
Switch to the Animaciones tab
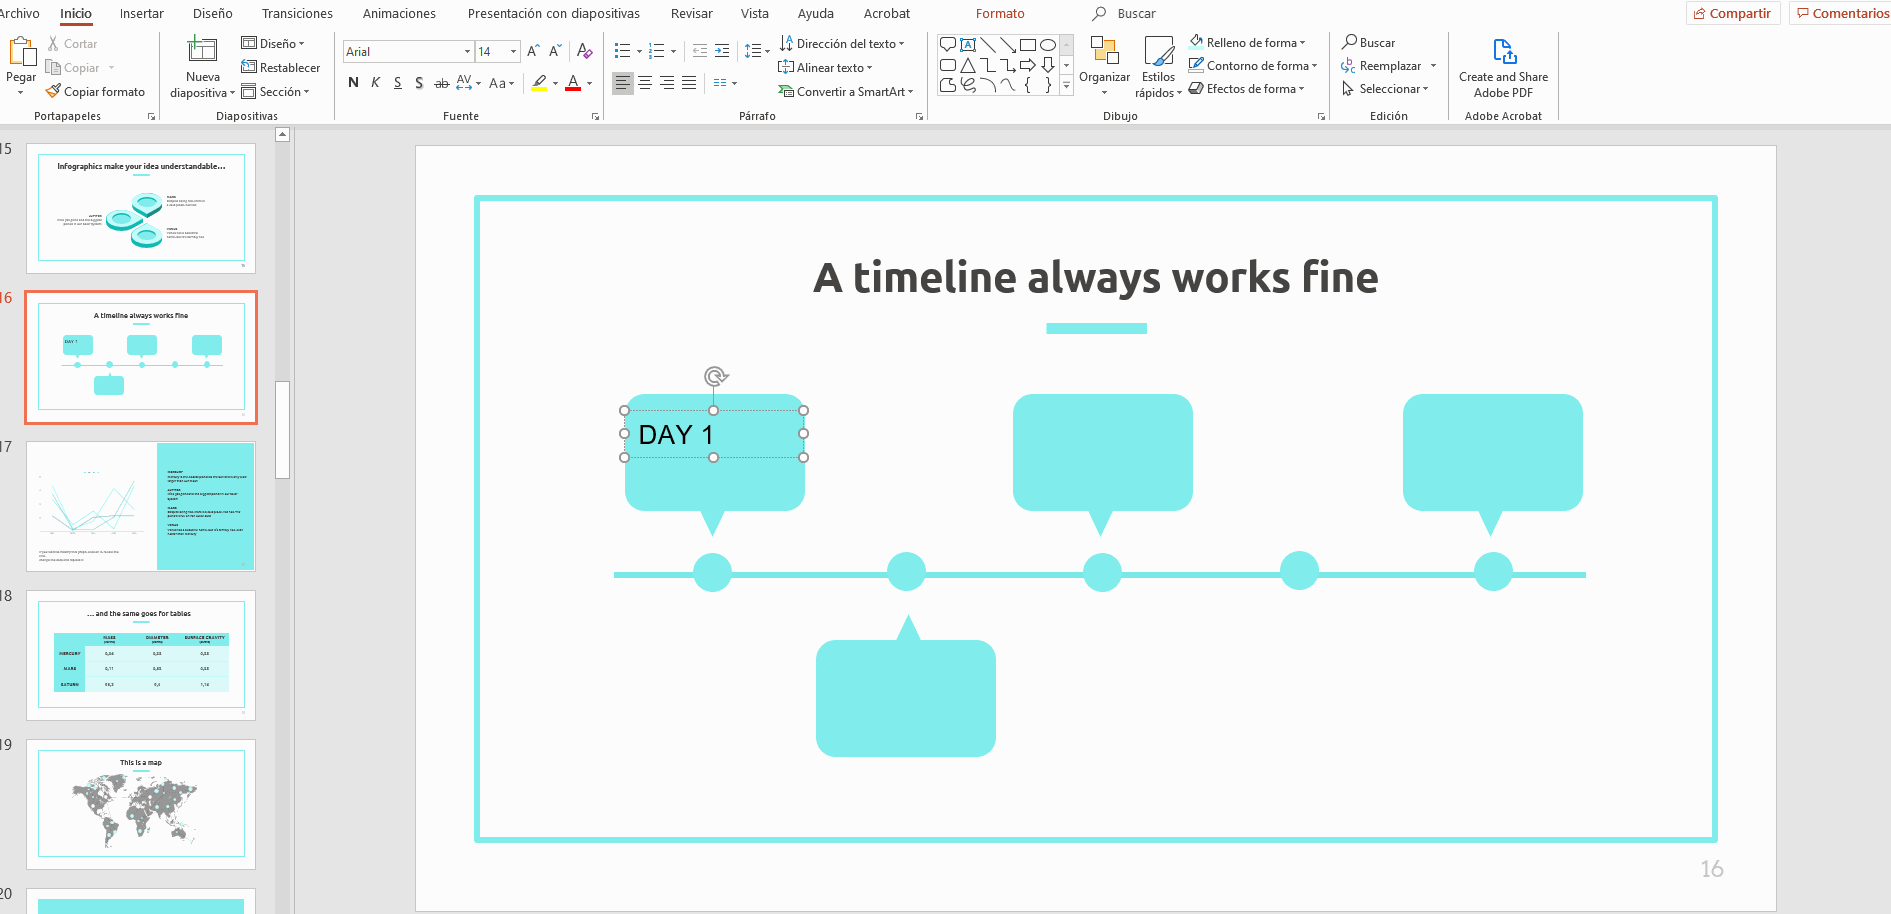click(399, 14)
